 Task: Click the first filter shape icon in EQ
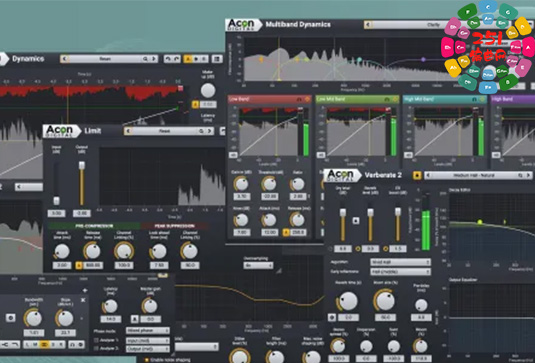tap(5, 345)
